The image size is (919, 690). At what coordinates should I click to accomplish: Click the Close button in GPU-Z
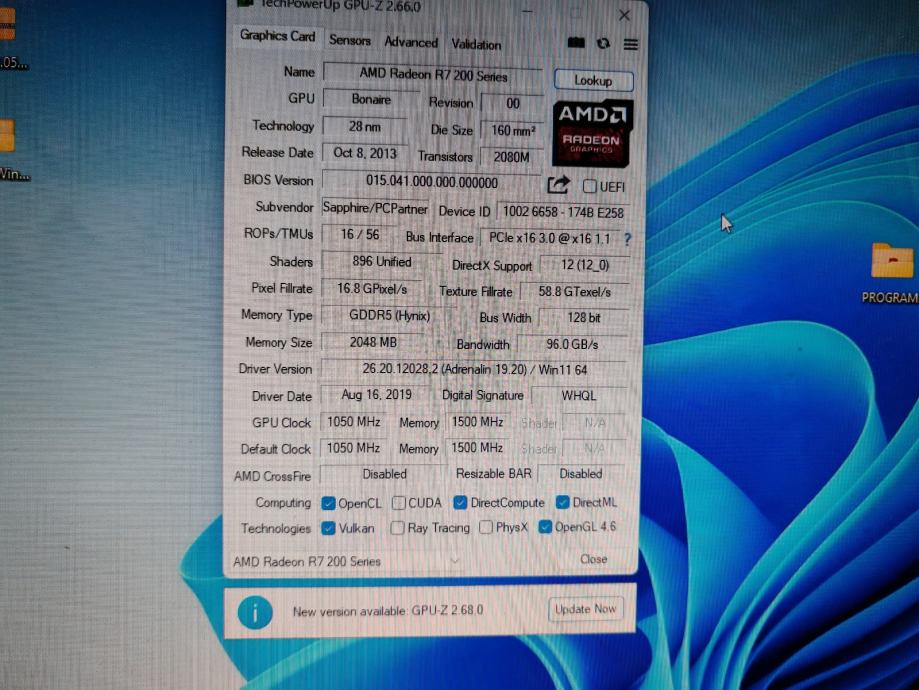tap(593, 559)
